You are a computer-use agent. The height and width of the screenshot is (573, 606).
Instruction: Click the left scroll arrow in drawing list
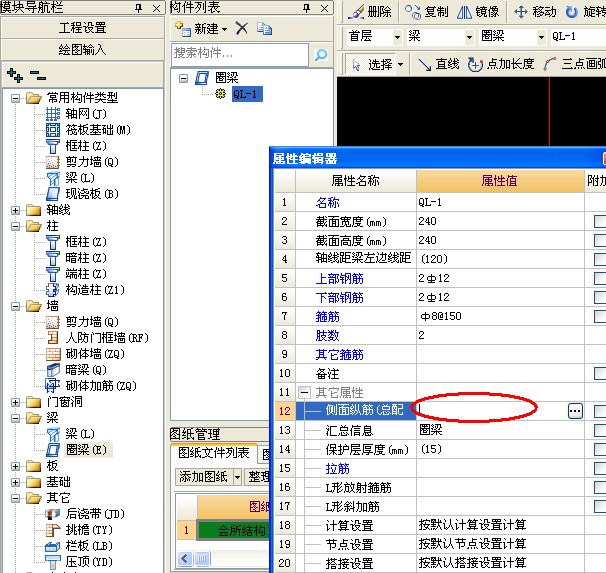[x=185, y=558]
